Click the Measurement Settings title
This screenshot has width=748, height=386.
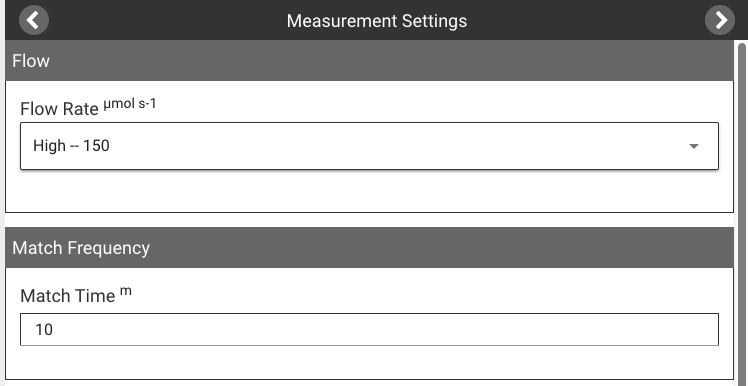376,21
